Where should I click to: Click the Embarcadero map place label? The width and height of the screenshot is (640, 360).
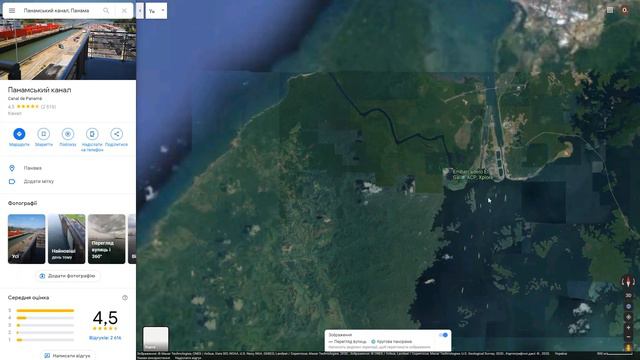click(471, 175)
